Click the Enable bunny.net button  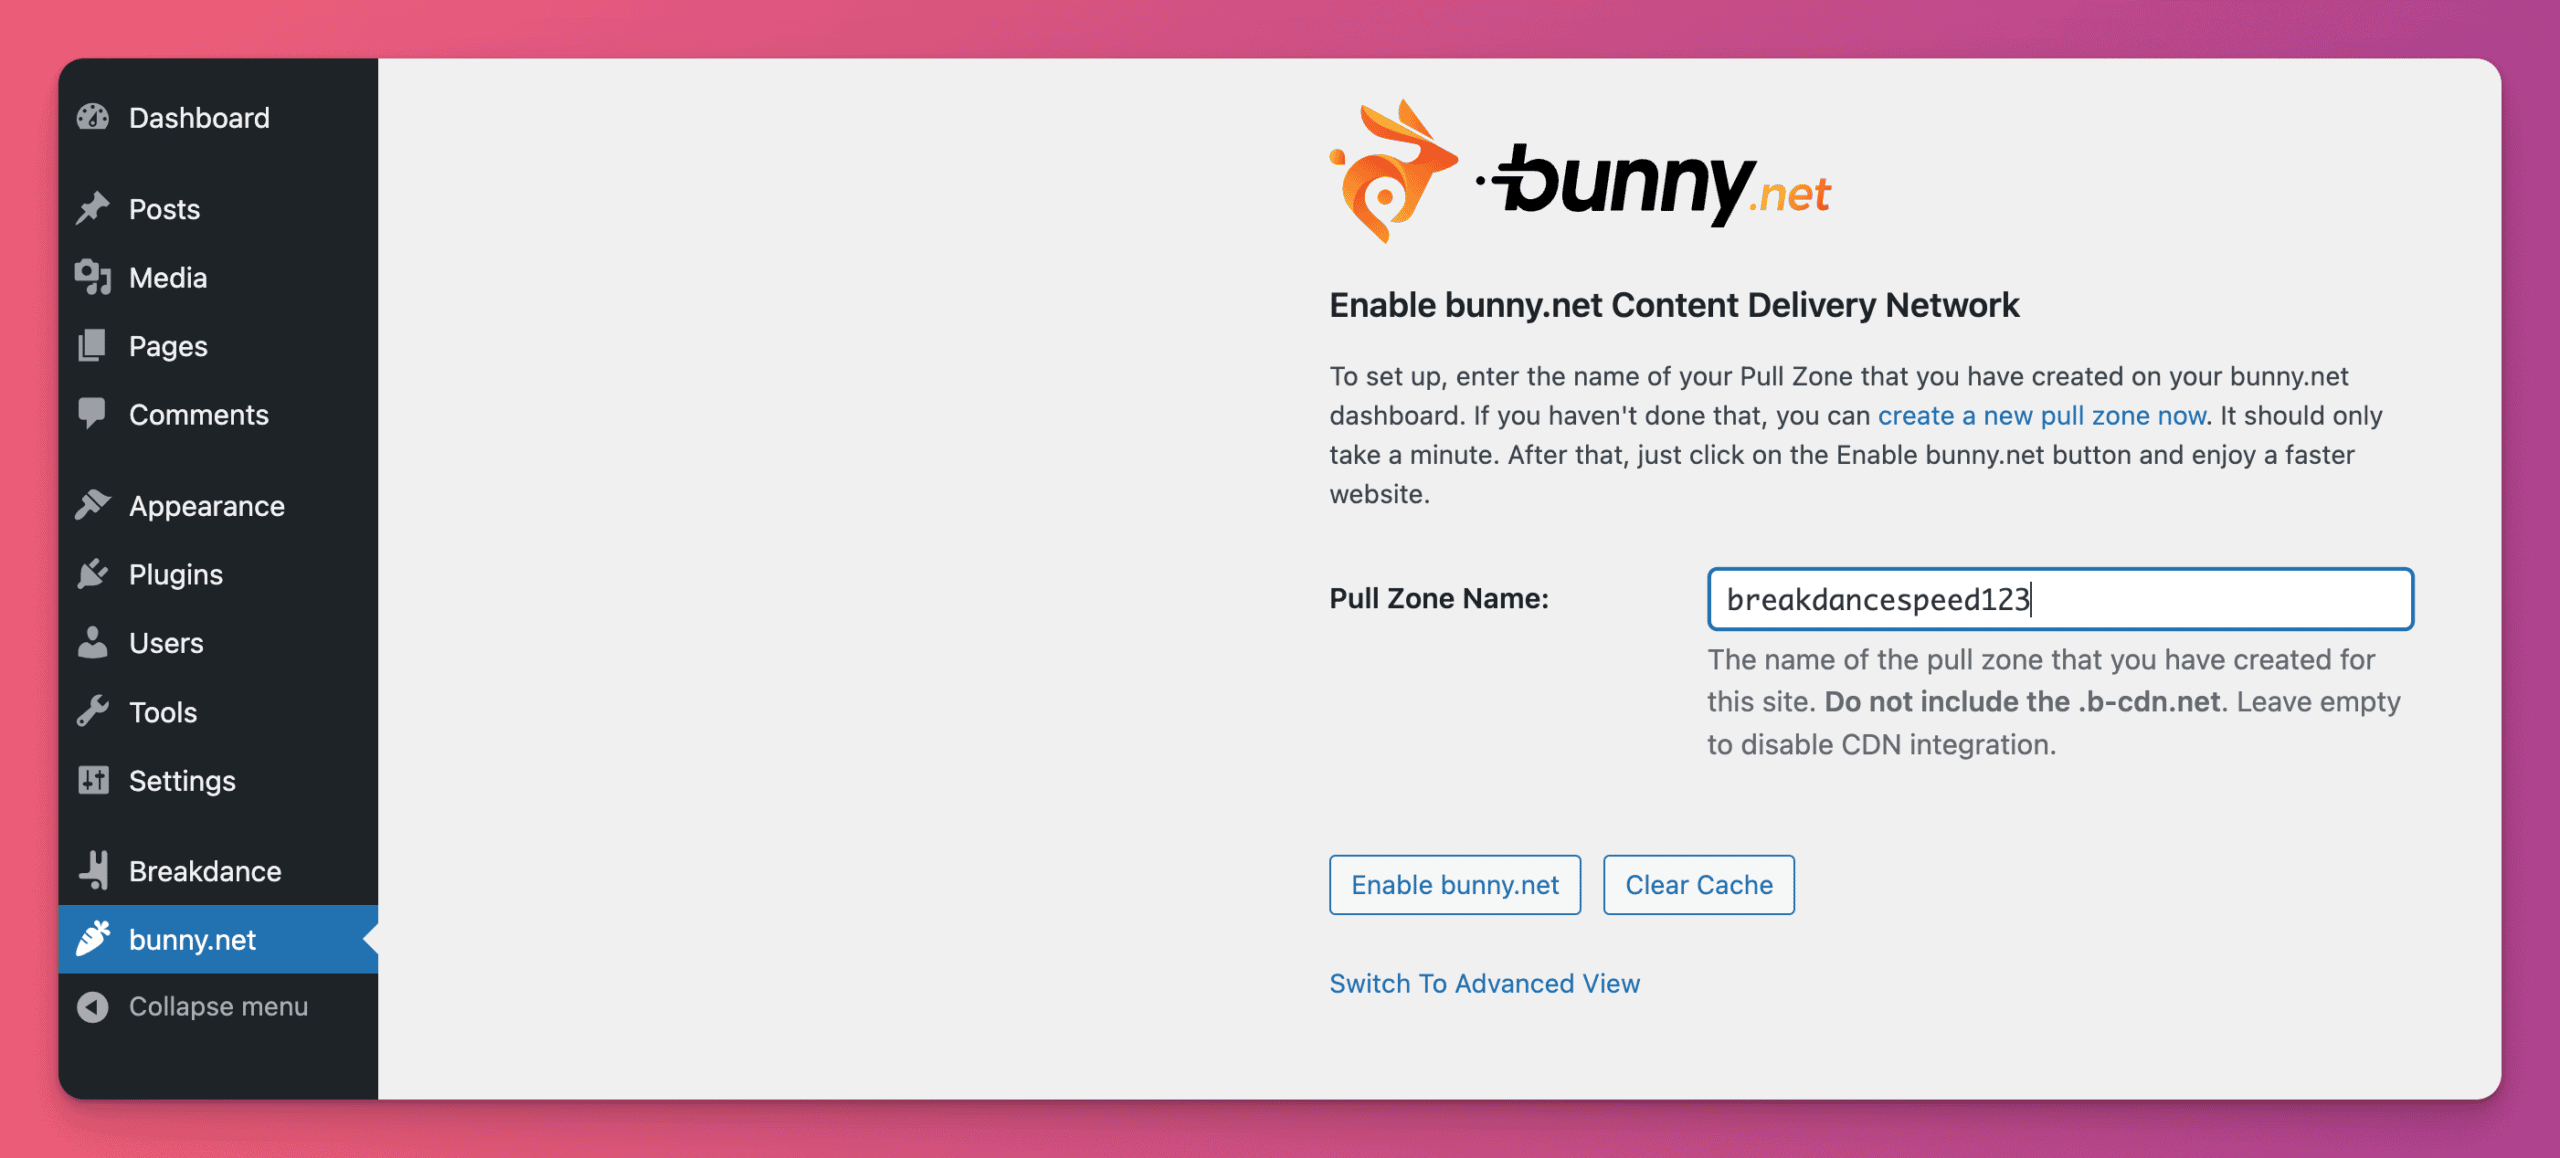click(1455, 884)
